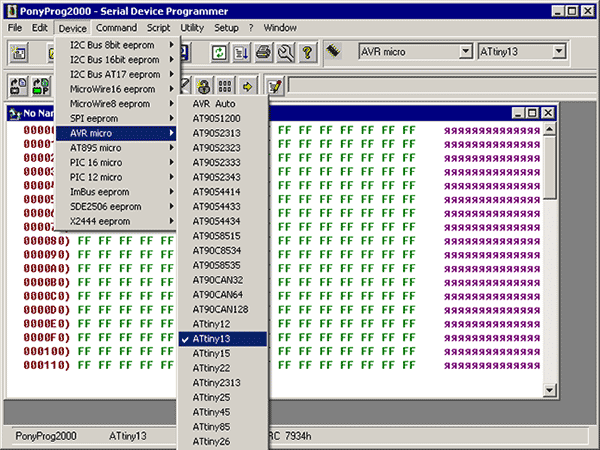The image size is (600, 450).
Task: Click PonyProg2000 title bar application icon
Action: [x=11, y=11]
